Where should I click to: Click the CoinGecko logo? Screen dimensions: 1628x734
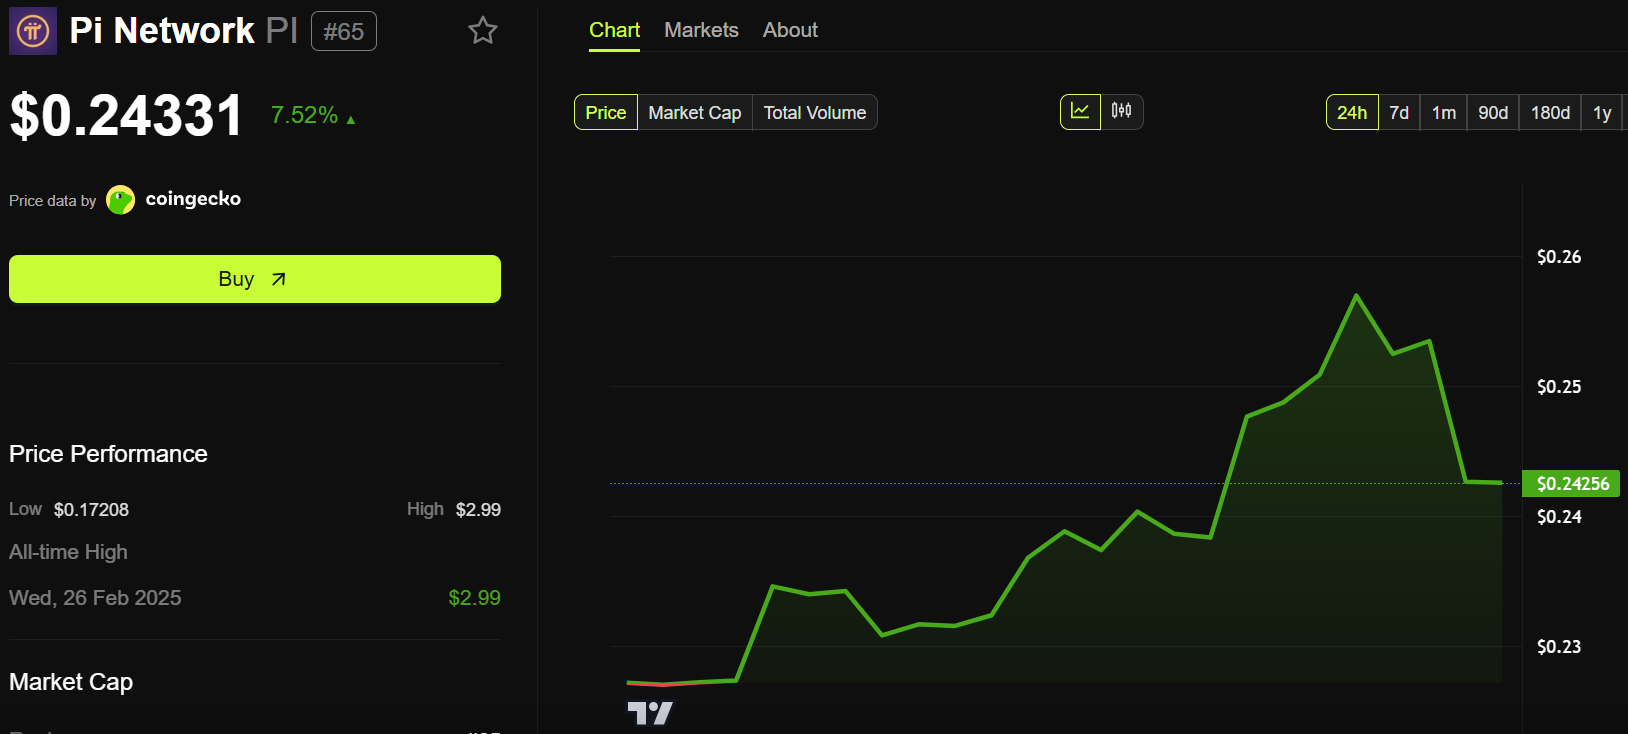point(121,200)
